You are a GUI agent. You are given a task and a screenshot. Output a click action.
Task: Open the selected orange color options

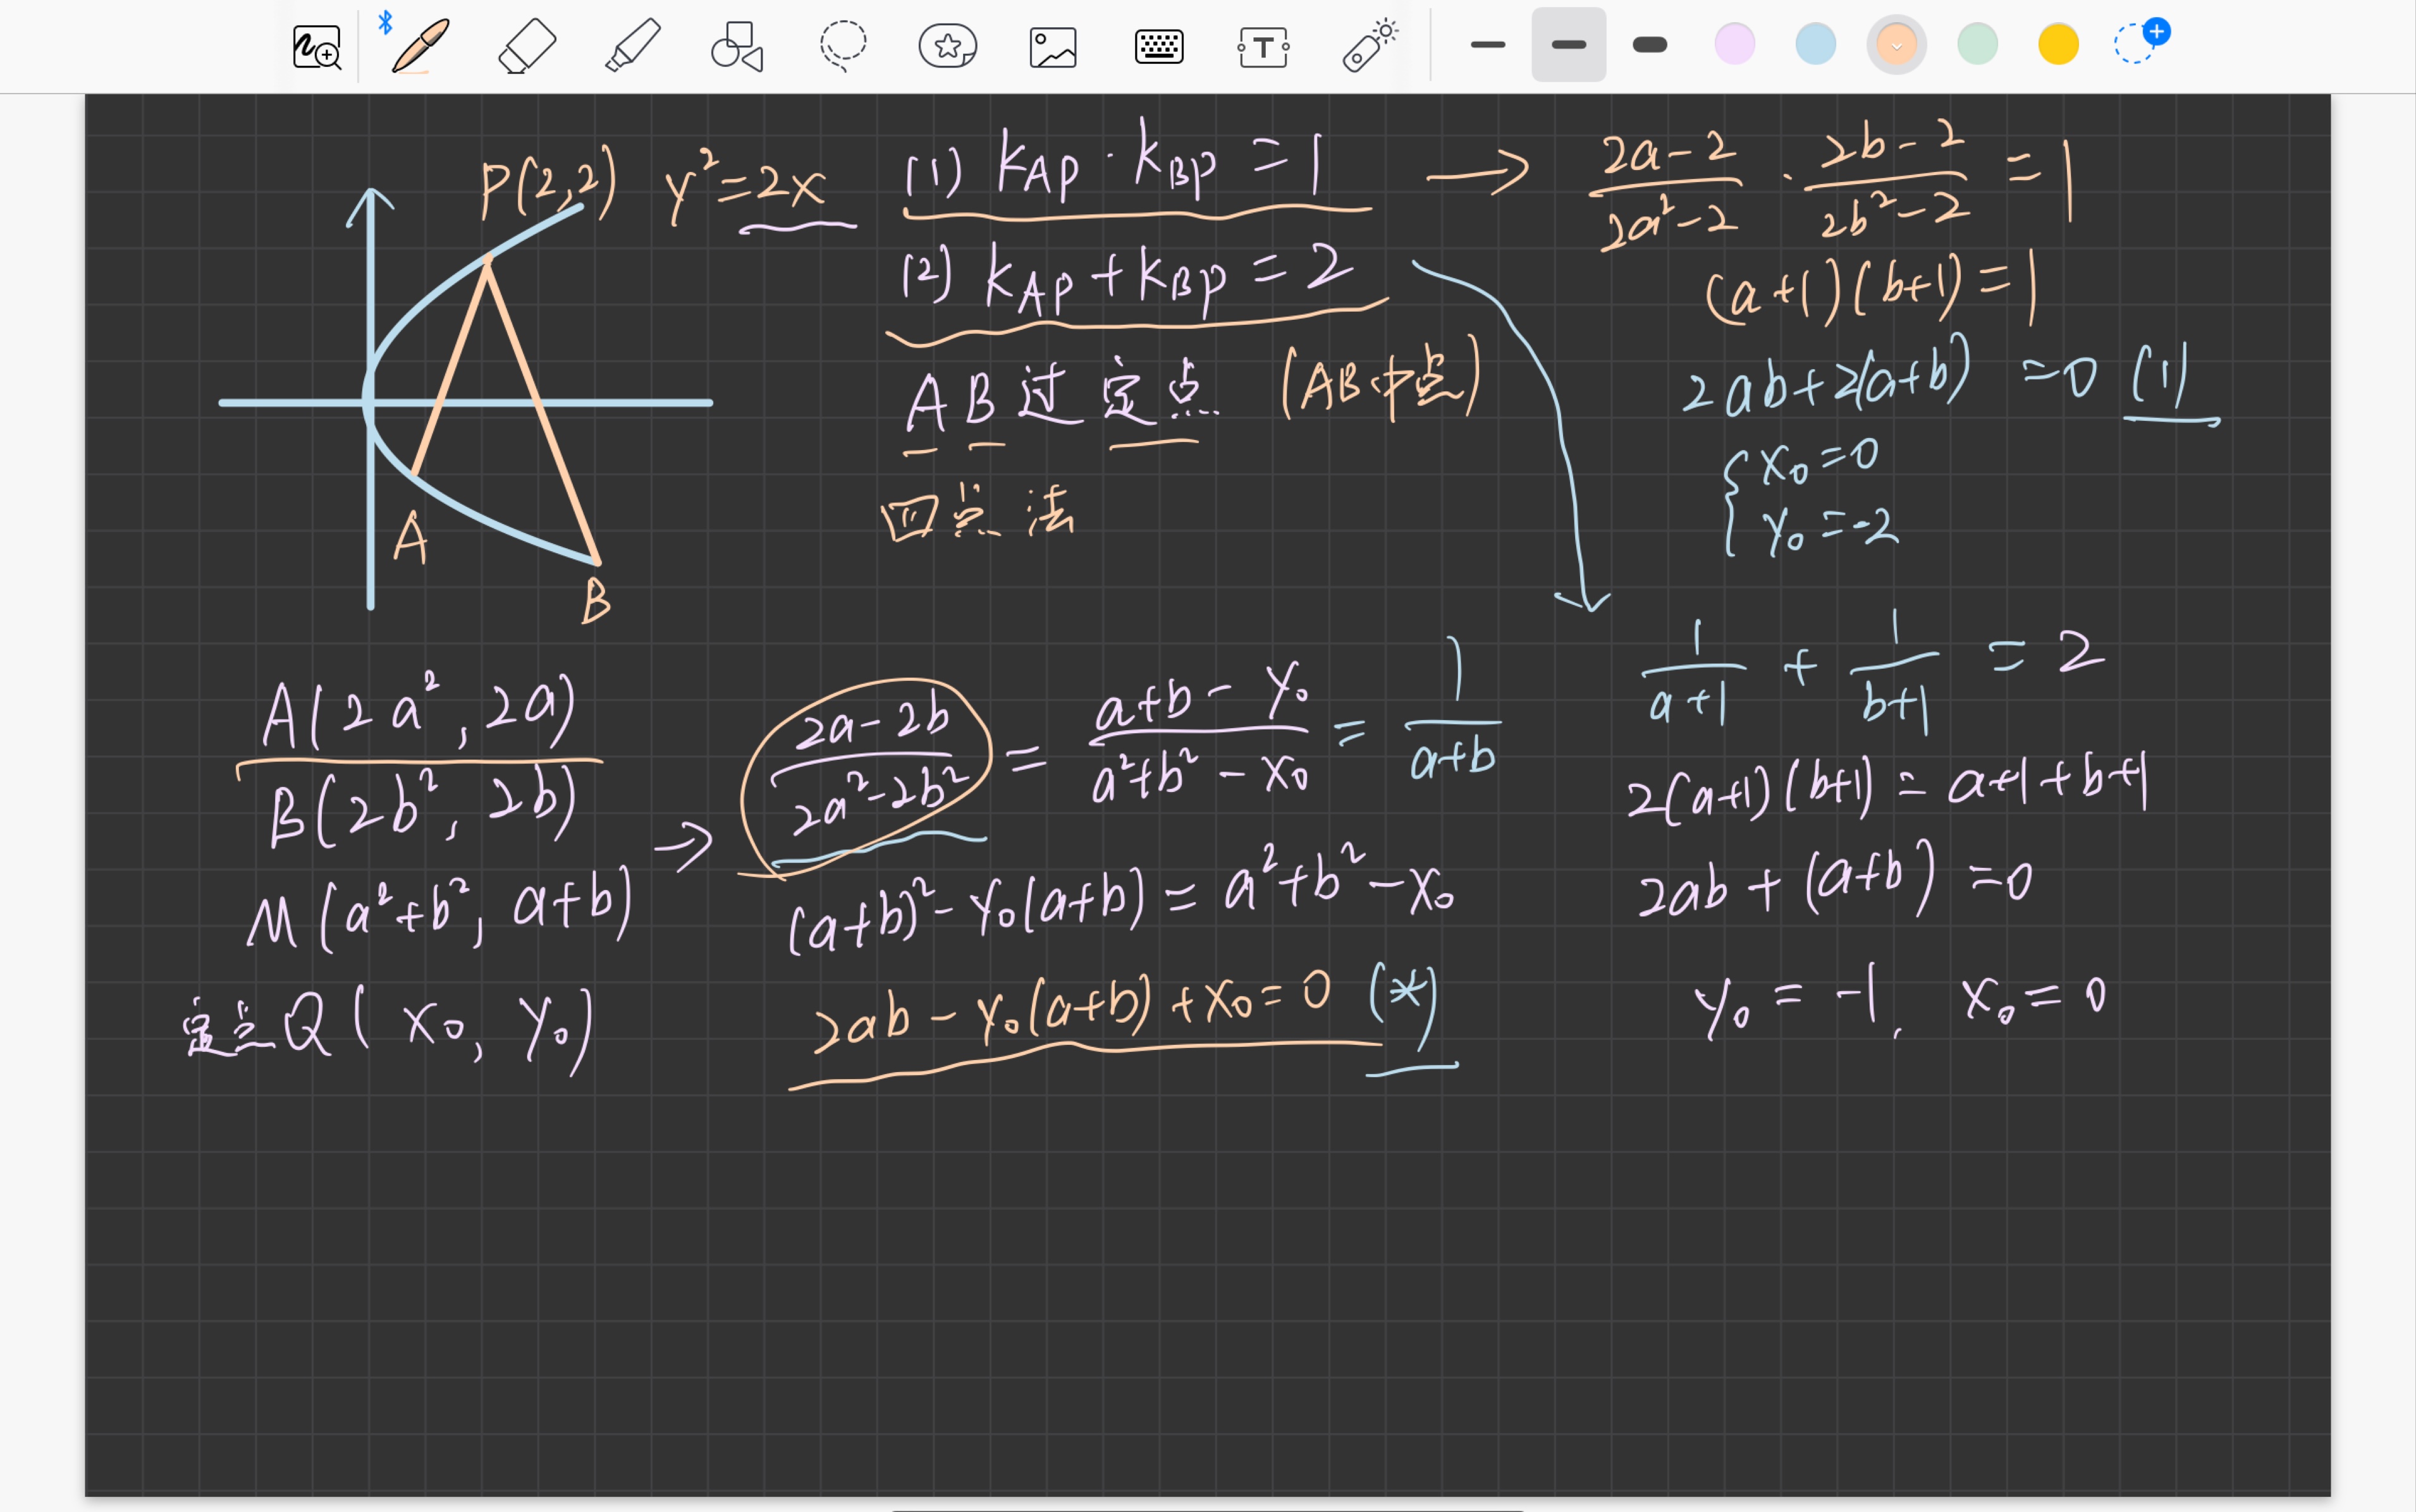pyautogui.click(x=1897, y=45)
